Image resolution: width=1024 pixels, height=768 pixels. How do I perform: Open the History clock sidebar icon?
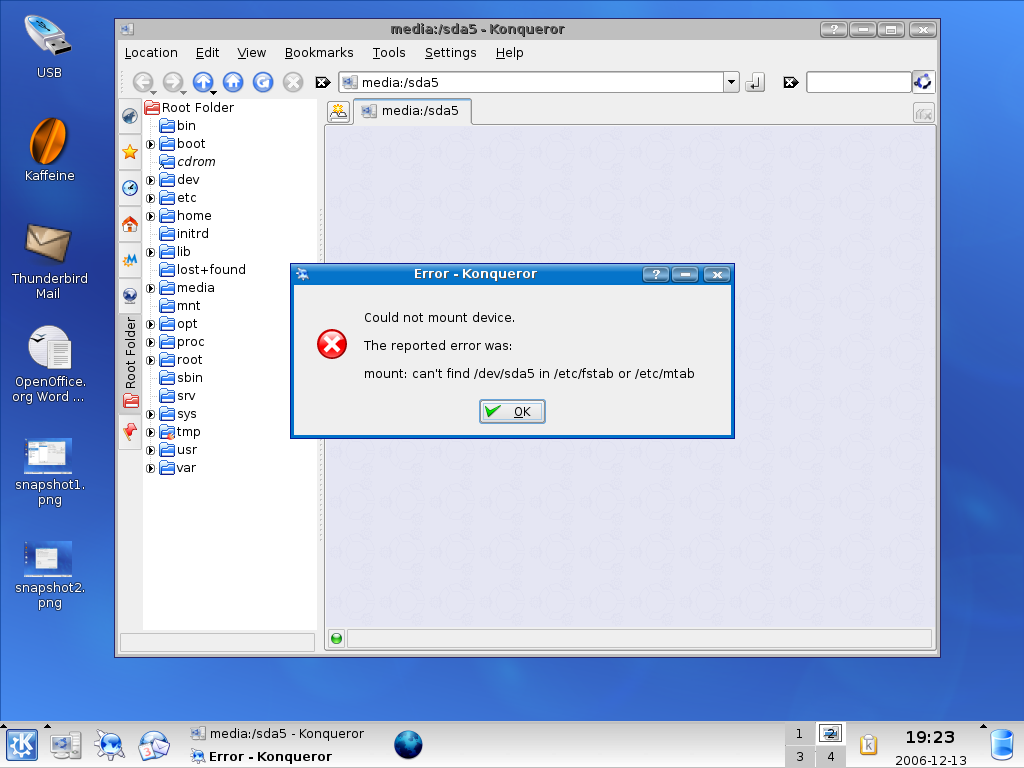click(x=130, y=188)
